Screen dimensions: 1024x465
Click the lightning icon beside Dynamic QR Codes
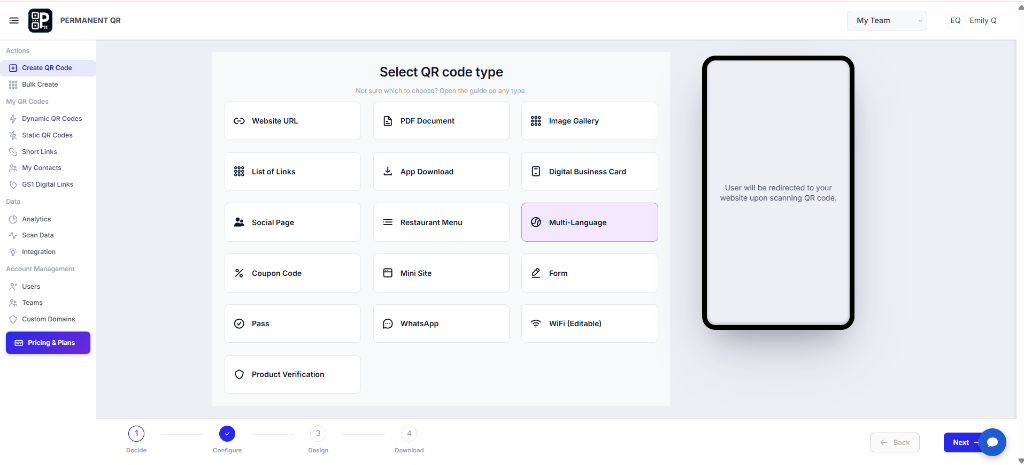coord(13,119)
